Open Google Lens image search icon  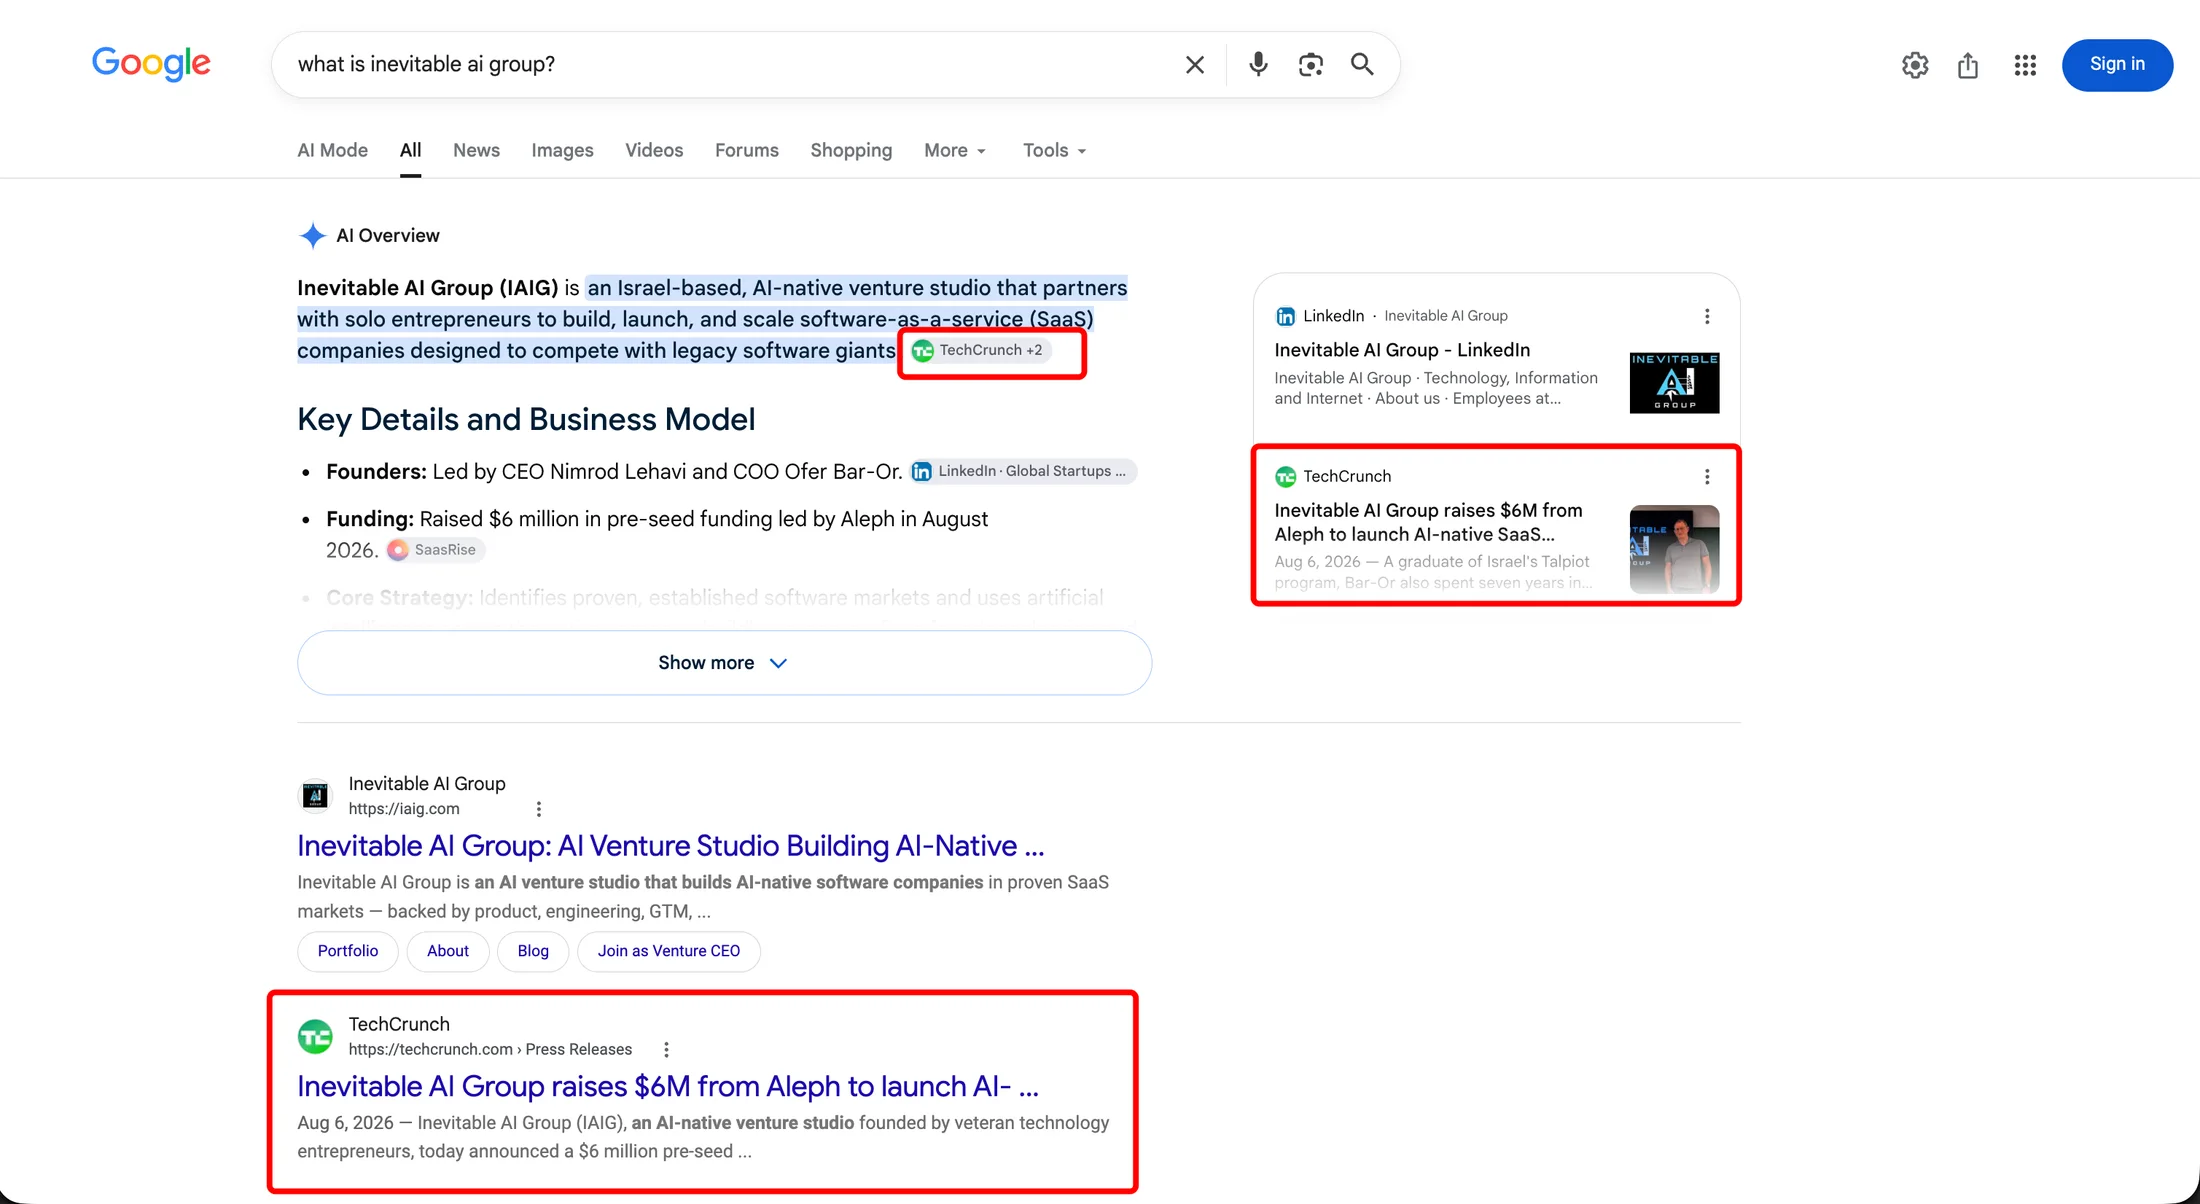pyautogui.click(x=1311, y=65)
